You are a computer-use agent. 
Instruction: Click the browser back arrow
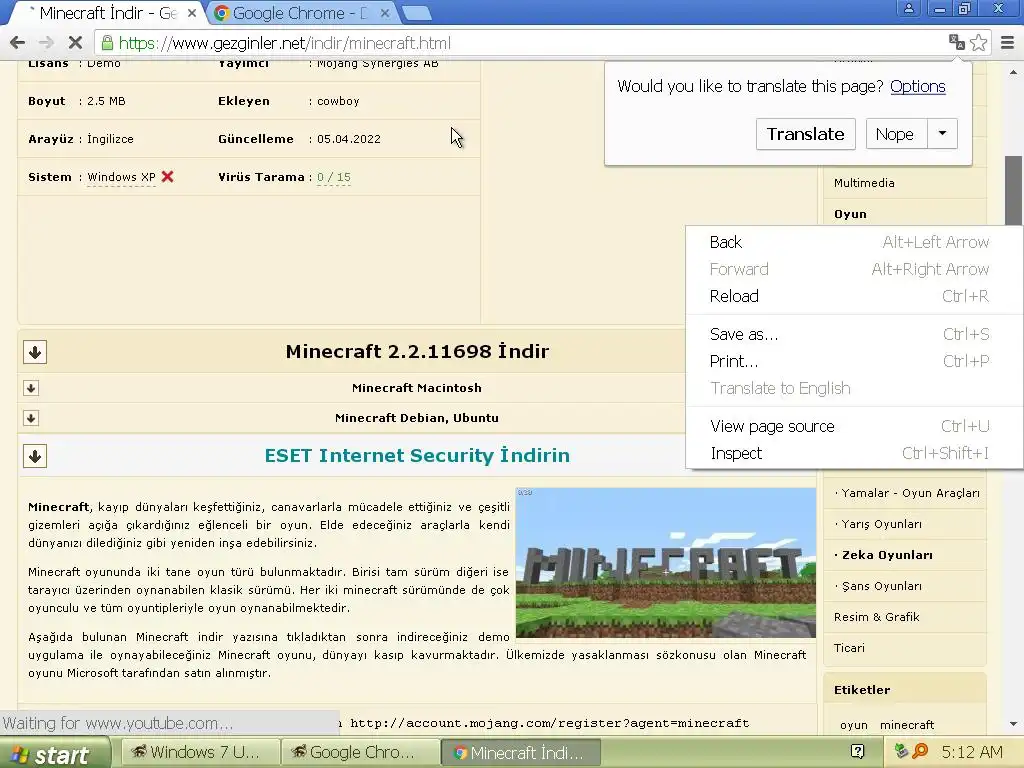tap(18, 43)
